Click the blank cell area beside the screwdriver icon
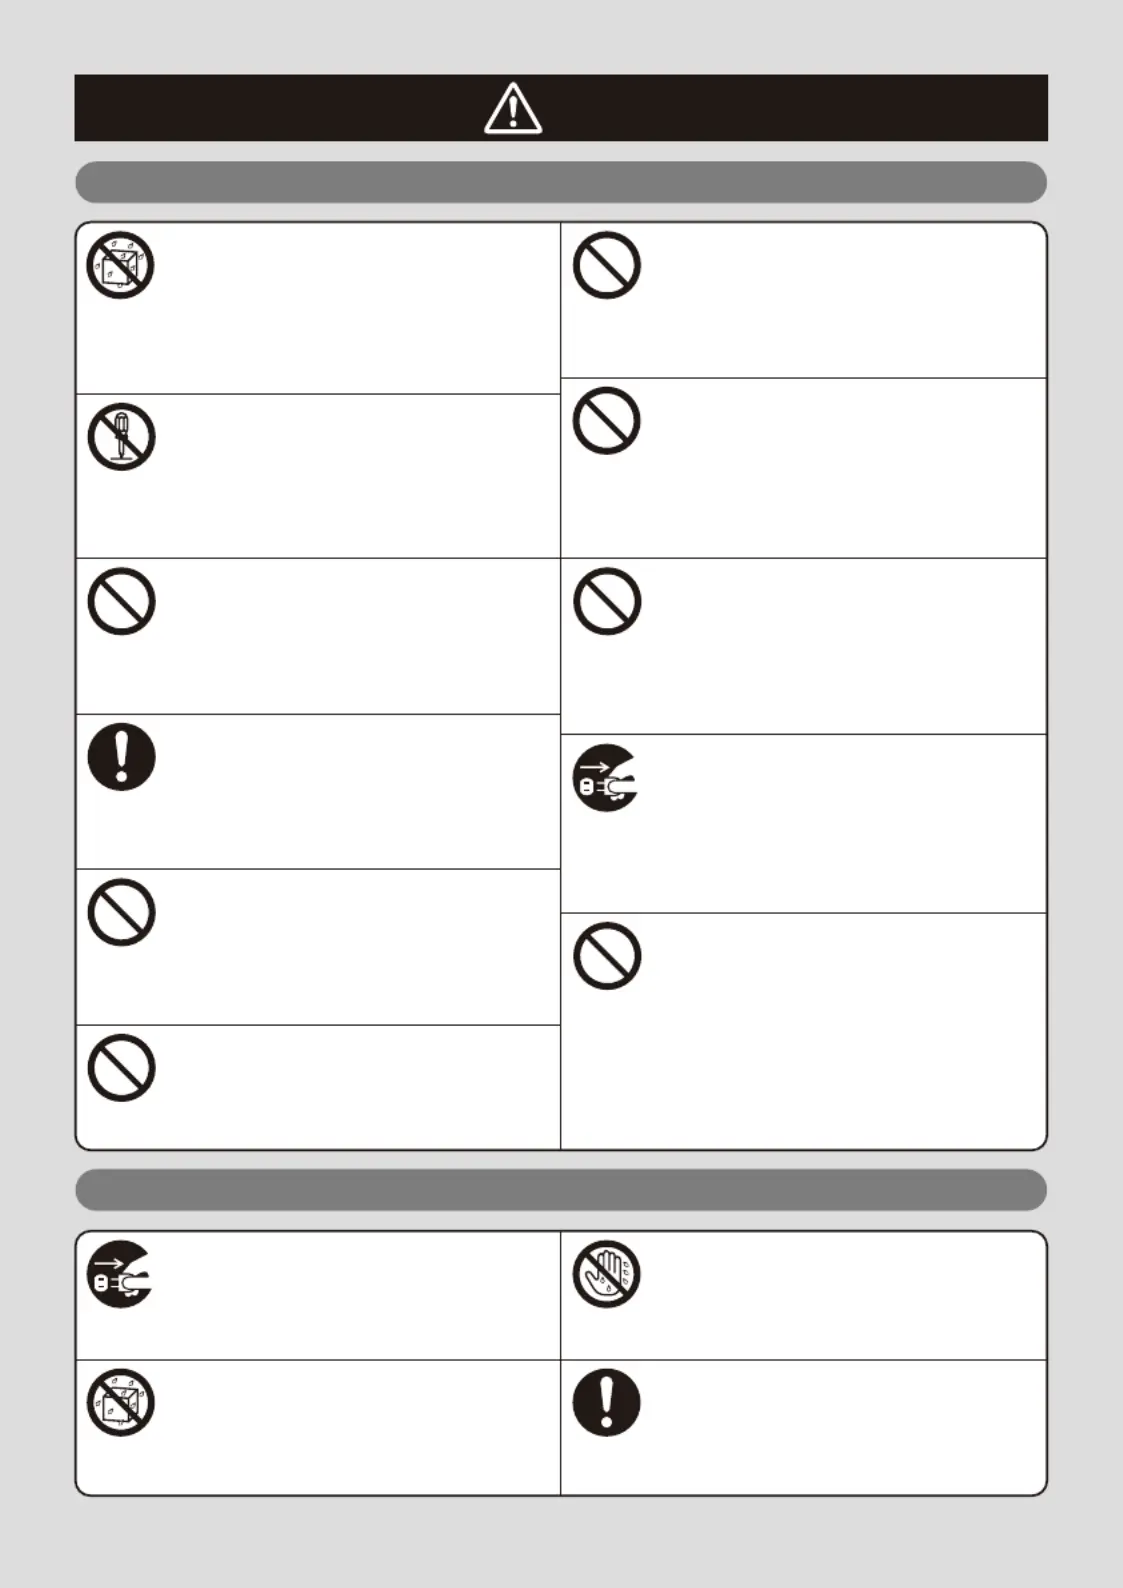This screenshot has height=1588, width=1123. point(355,476)
